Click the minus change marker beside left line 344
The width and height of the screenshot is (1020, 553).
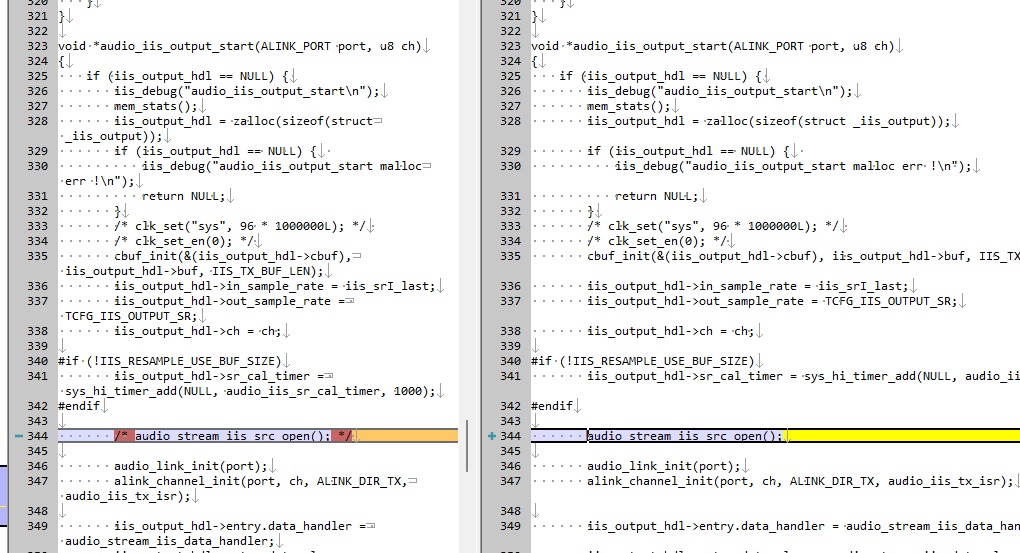(19, 436)
